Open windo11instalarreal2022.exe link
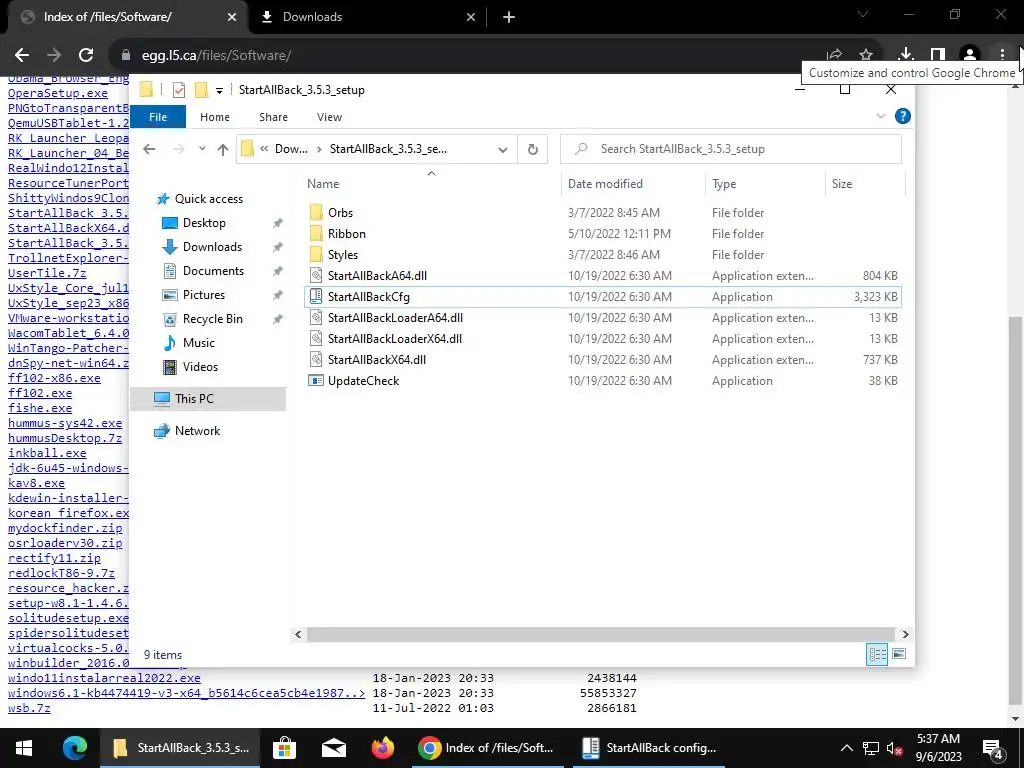This screenshot has height=768, width=1024. point(104,678)
